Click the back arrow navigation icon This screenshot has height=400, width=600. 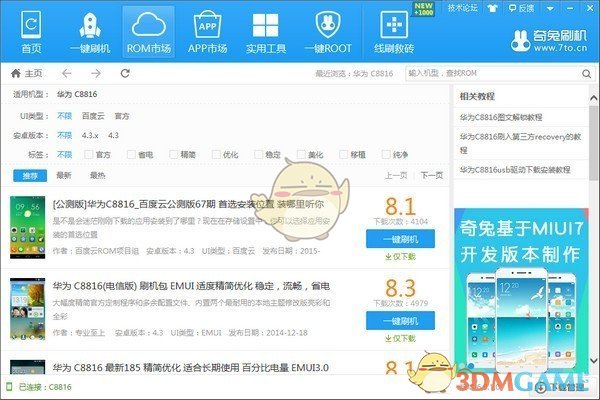67,73
